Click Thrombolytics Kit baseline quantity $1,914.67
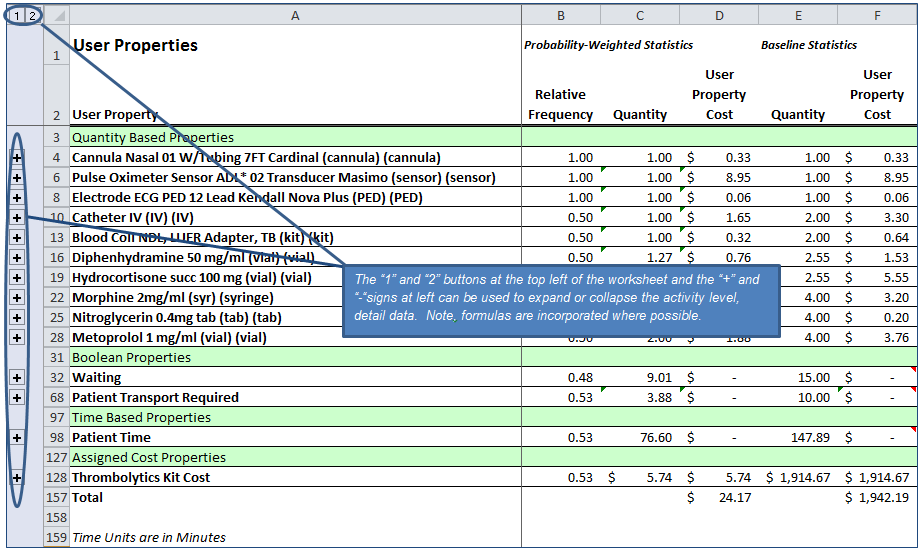Screen dimensions: 923x551 798,478
